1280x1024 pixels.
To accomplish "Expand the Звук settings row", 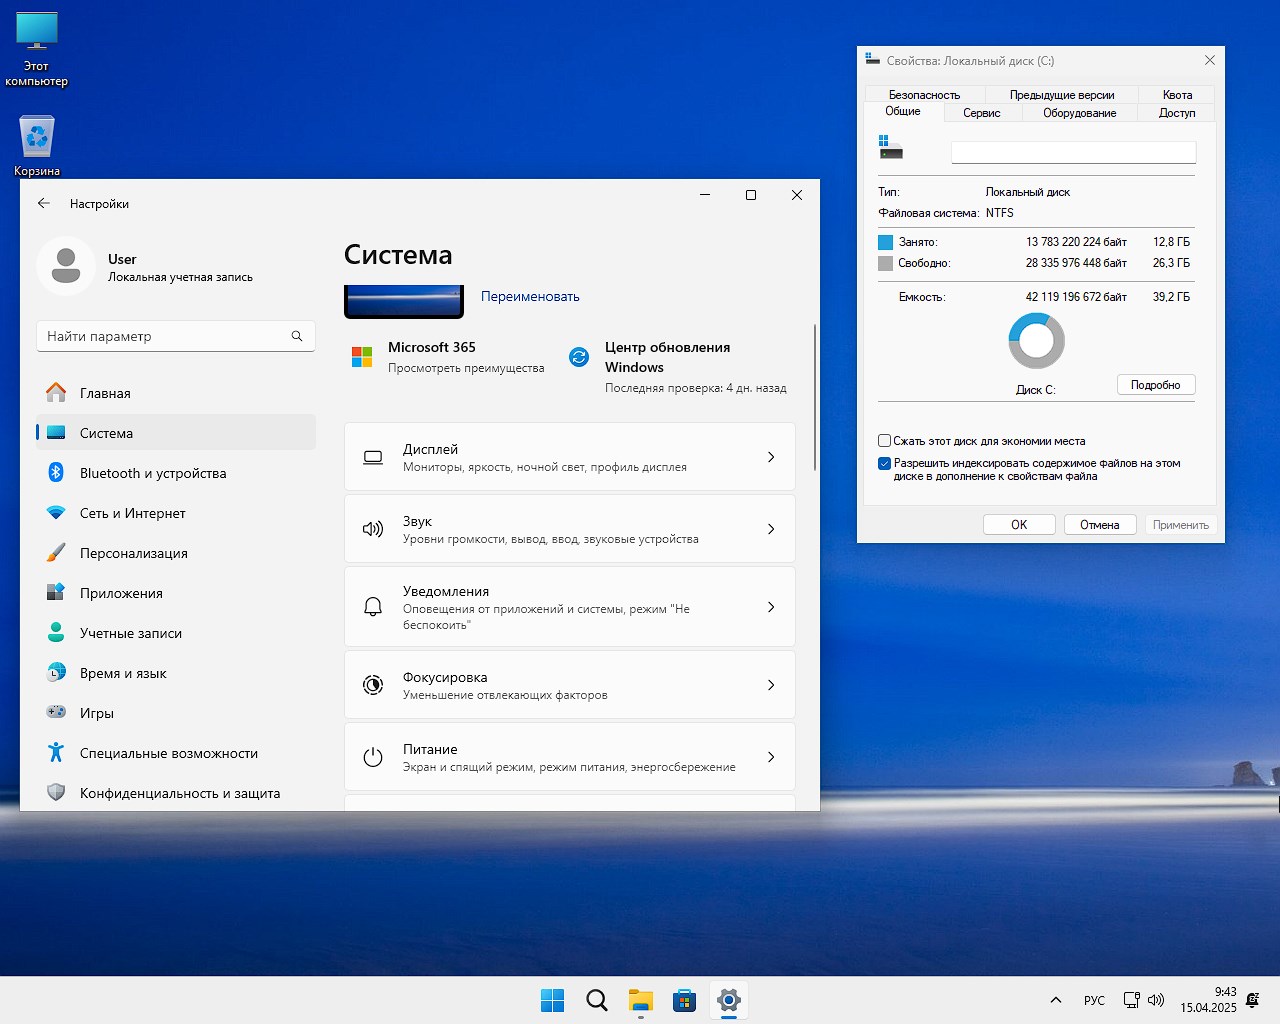I will pos(569,529).
